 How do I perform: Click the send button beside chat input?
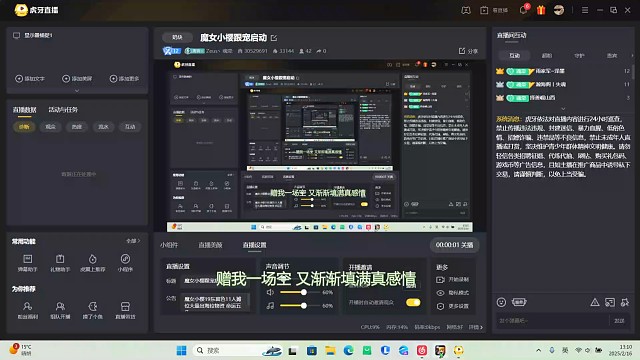619,321
